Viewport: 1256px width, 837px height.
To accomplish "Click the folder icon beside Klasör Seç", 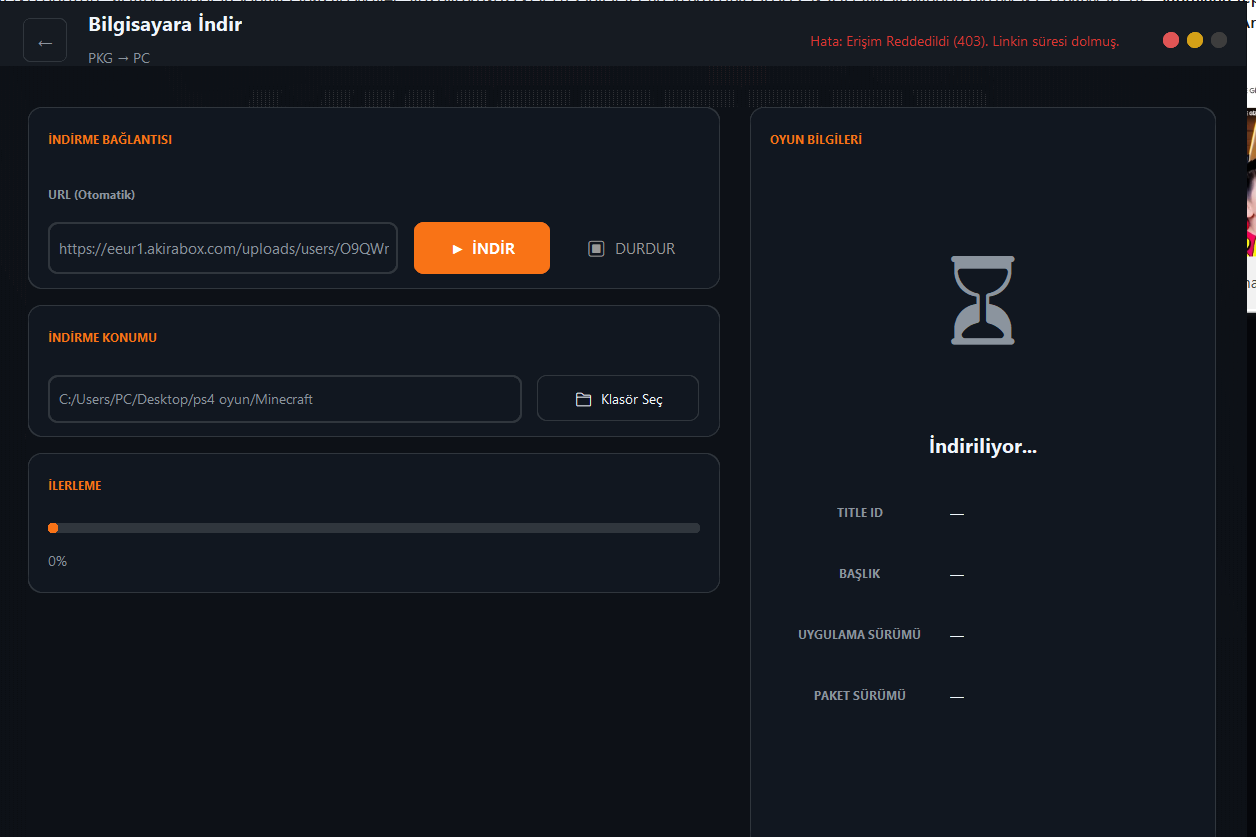I will click(584, 399).
